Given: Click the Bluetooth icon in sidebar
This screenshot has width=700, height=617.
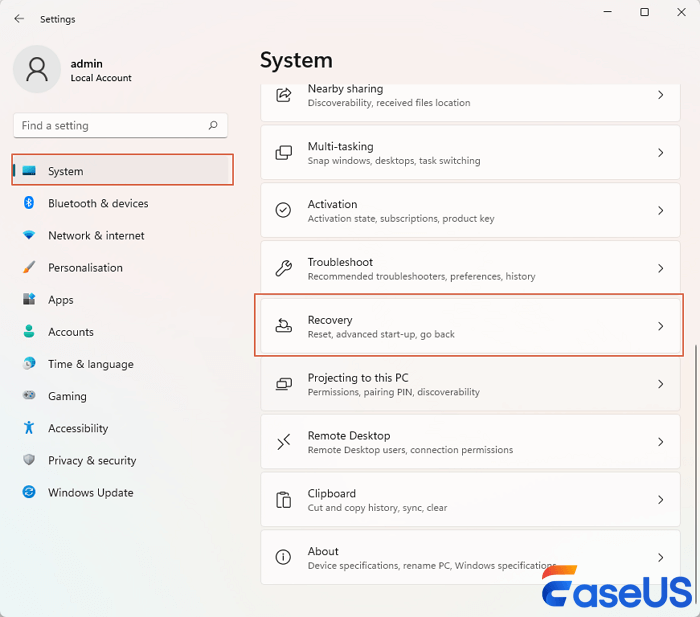Looking at the screenshot, I should pyautogui.click(x=29, y=203).
